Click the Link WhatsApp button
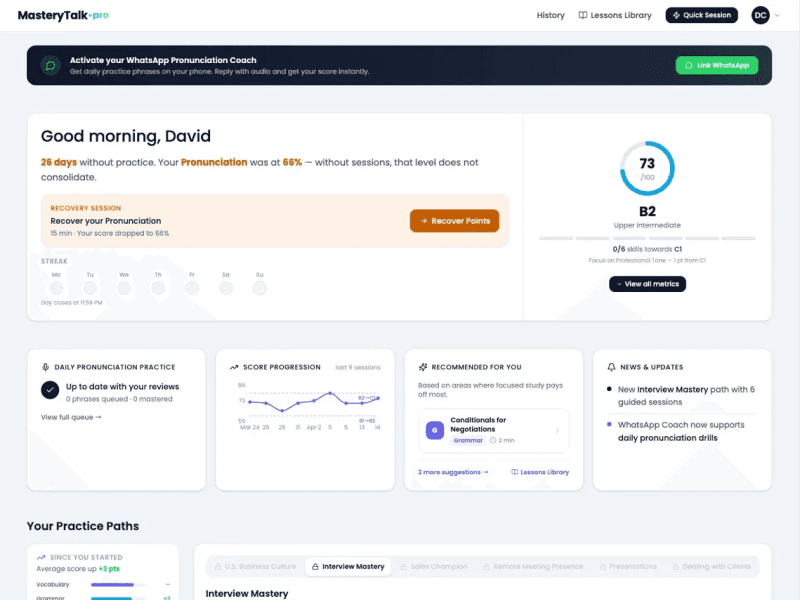Image resolution: width=800 pixels, height=600 pixels. click(716, 65)
